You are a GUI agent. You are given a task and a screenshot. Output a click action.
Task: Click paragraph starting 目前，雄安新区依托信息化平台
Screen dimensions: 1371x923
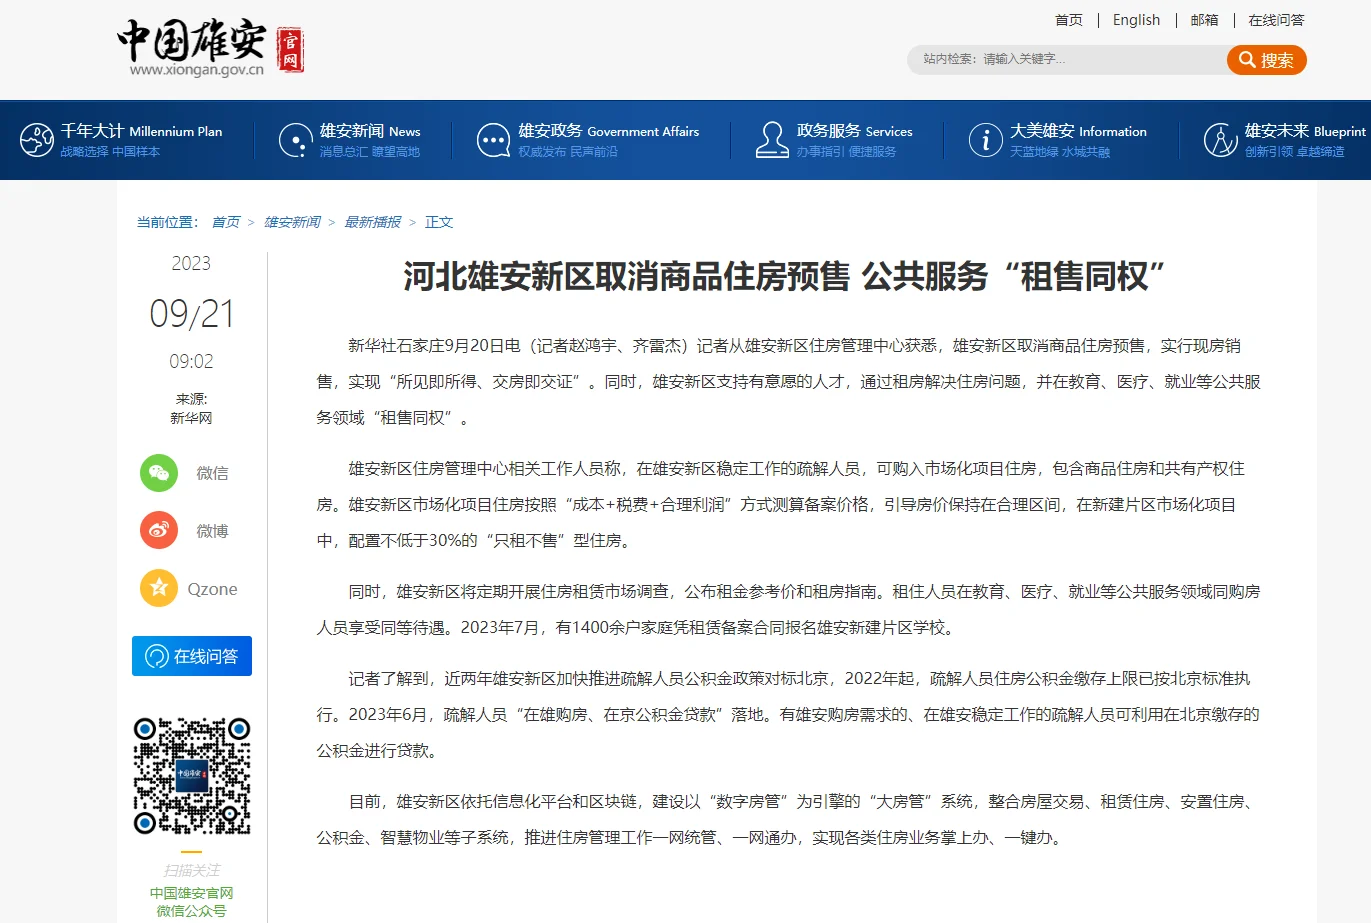(789, 820)
